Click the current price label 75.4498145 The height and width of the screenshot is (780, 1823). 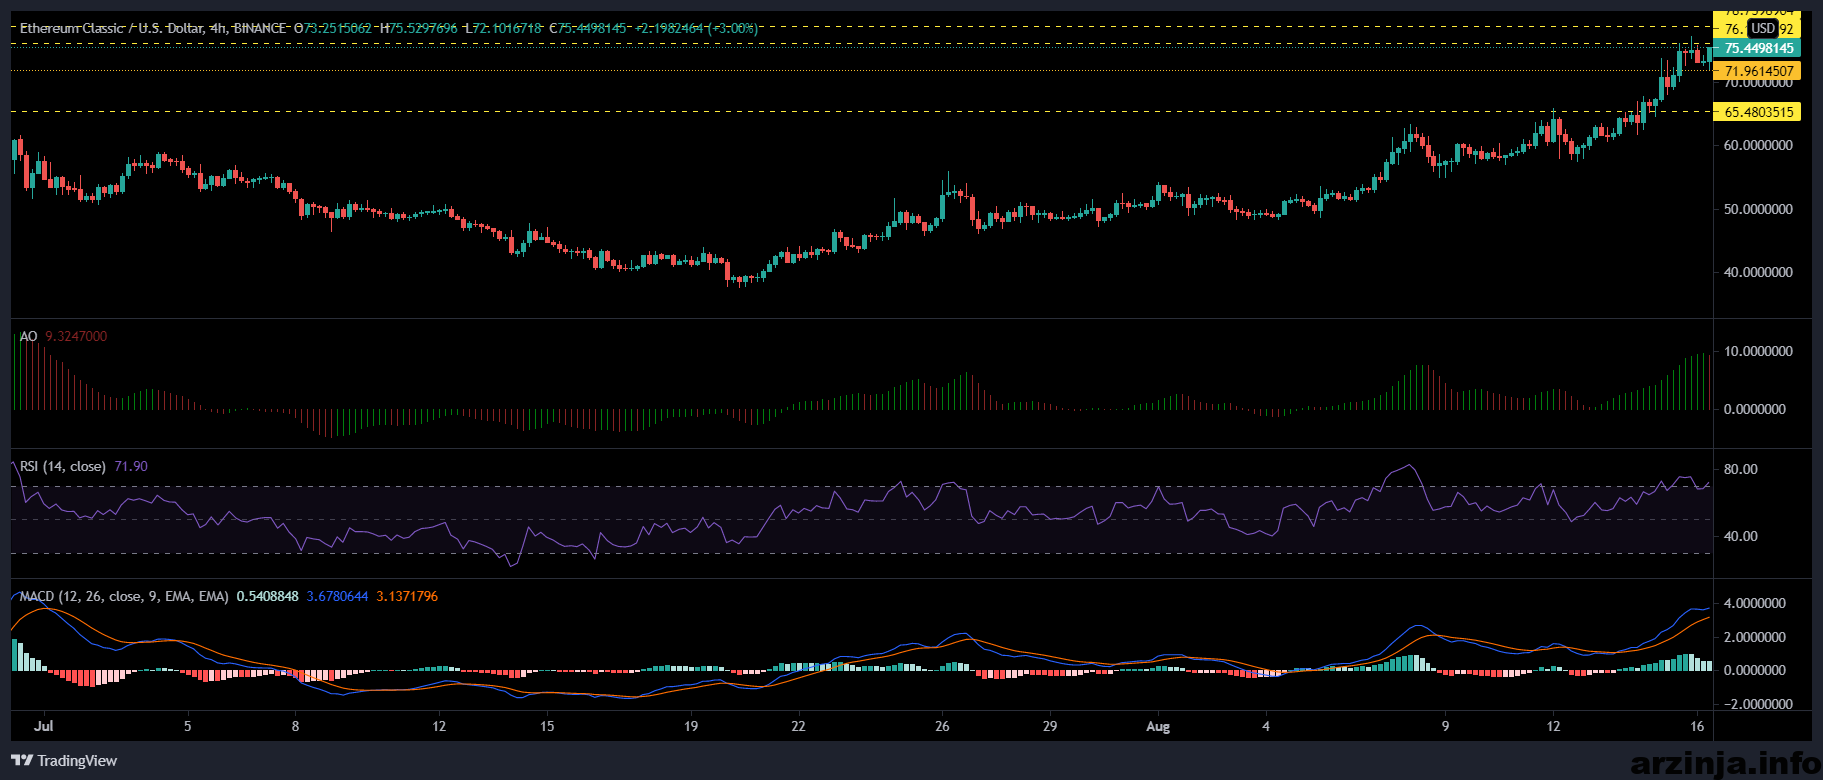[x=1759, y=48]
